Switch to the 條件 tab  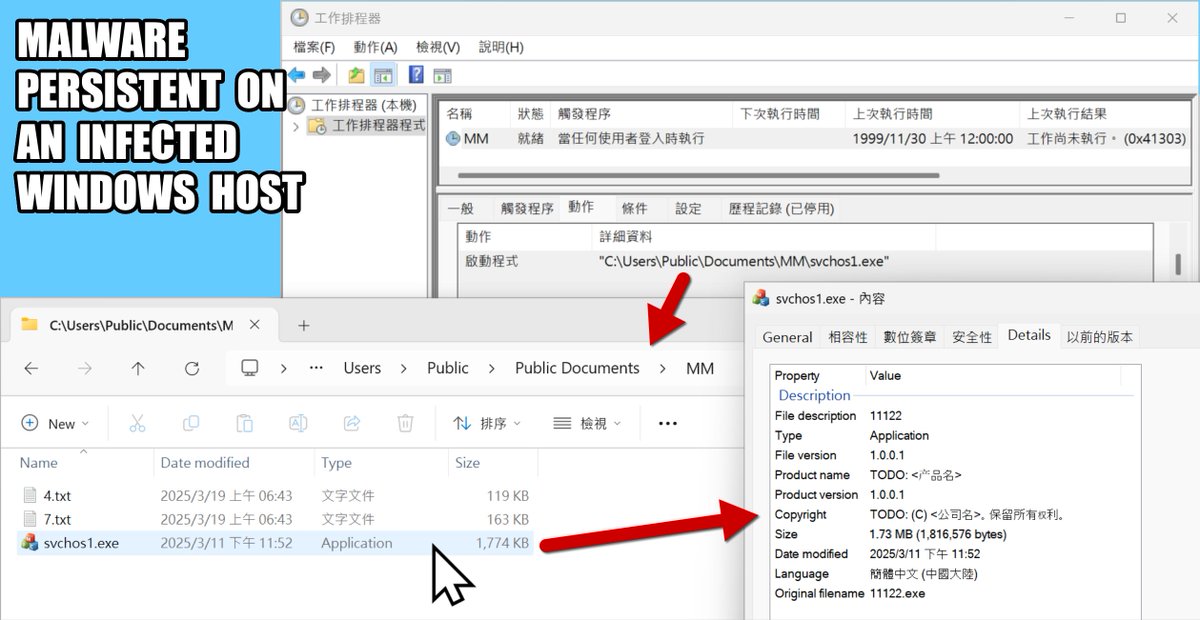634,209
